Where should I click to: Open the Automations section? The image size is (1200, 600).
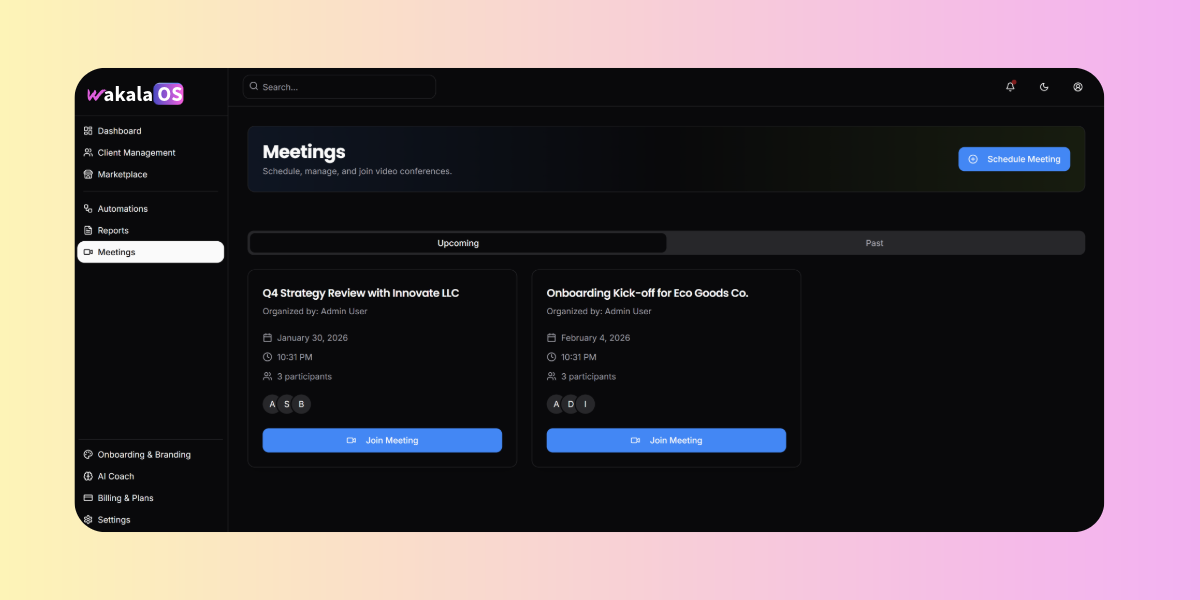(124, 208)
